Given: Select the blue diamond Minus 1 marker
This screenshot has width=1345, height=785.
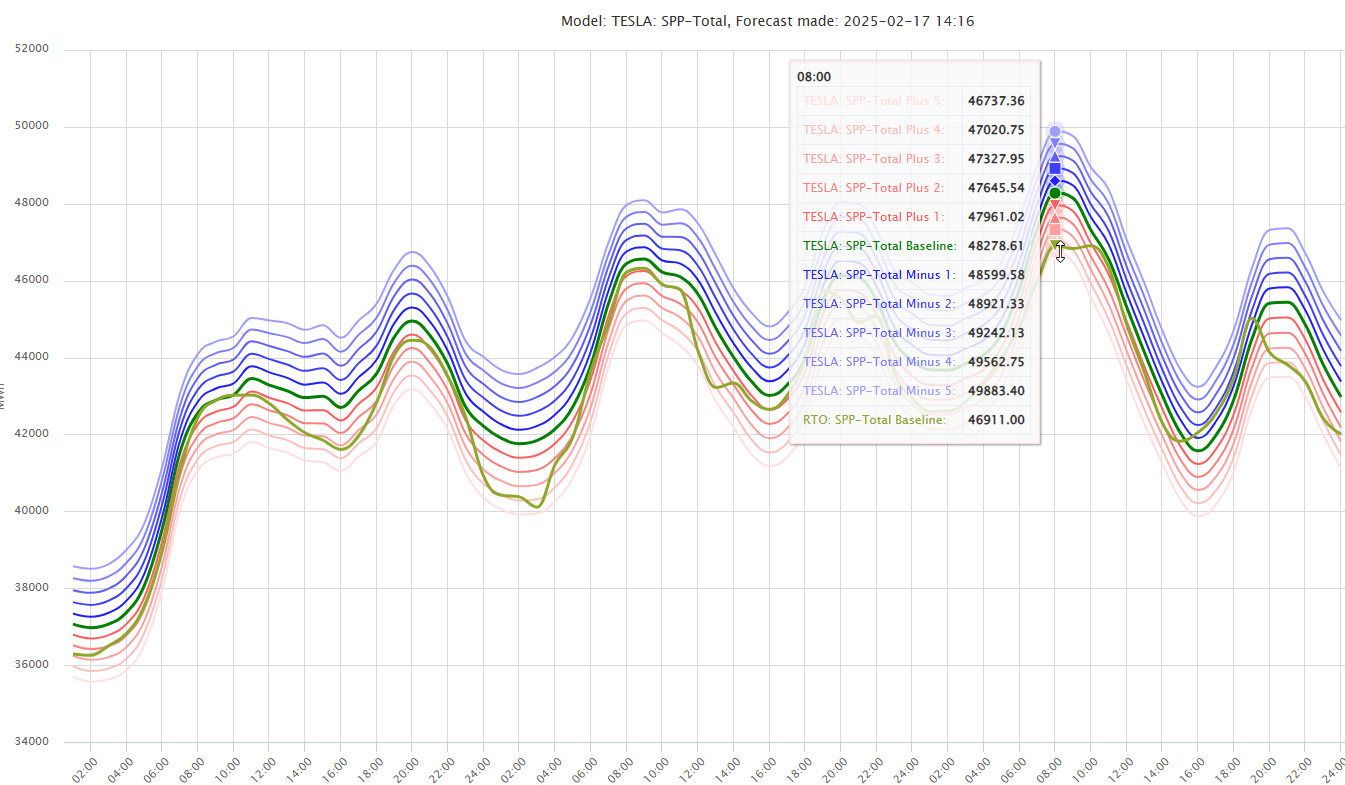Looking at the screenshot, I should (x=1055, y=181).
